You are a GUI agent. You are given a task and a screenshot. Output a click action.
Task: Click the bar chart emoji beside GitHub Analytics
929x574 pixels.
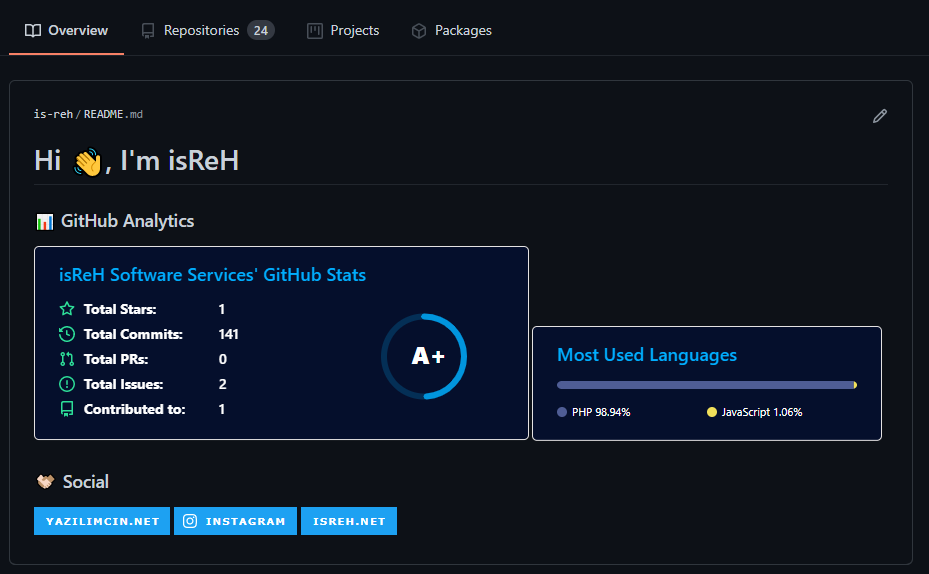tap(44, 222)
